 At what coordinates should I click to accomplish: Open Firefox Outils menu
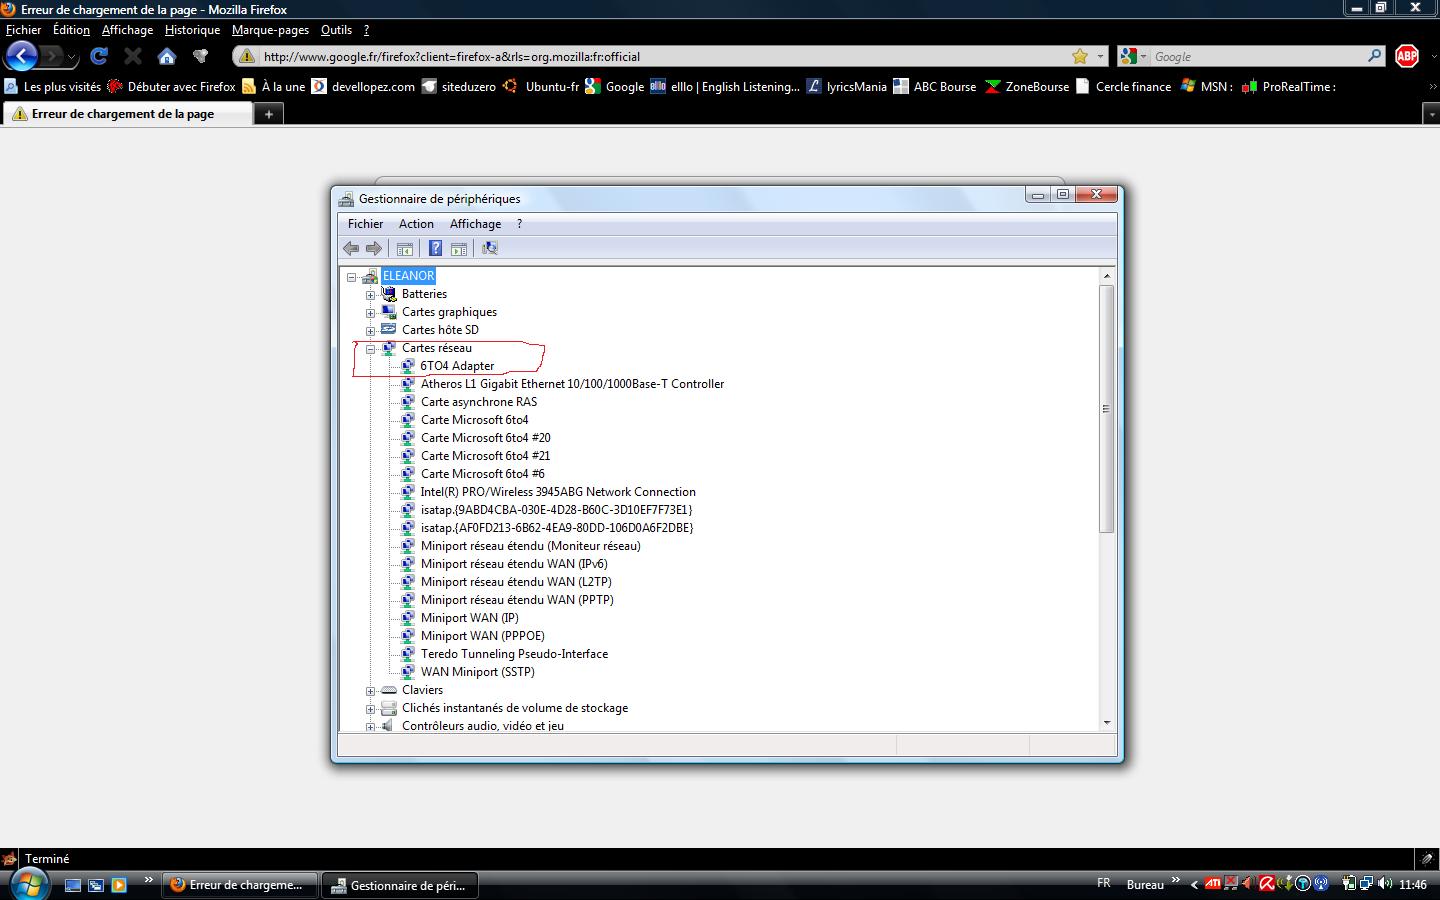click(336, 30)
